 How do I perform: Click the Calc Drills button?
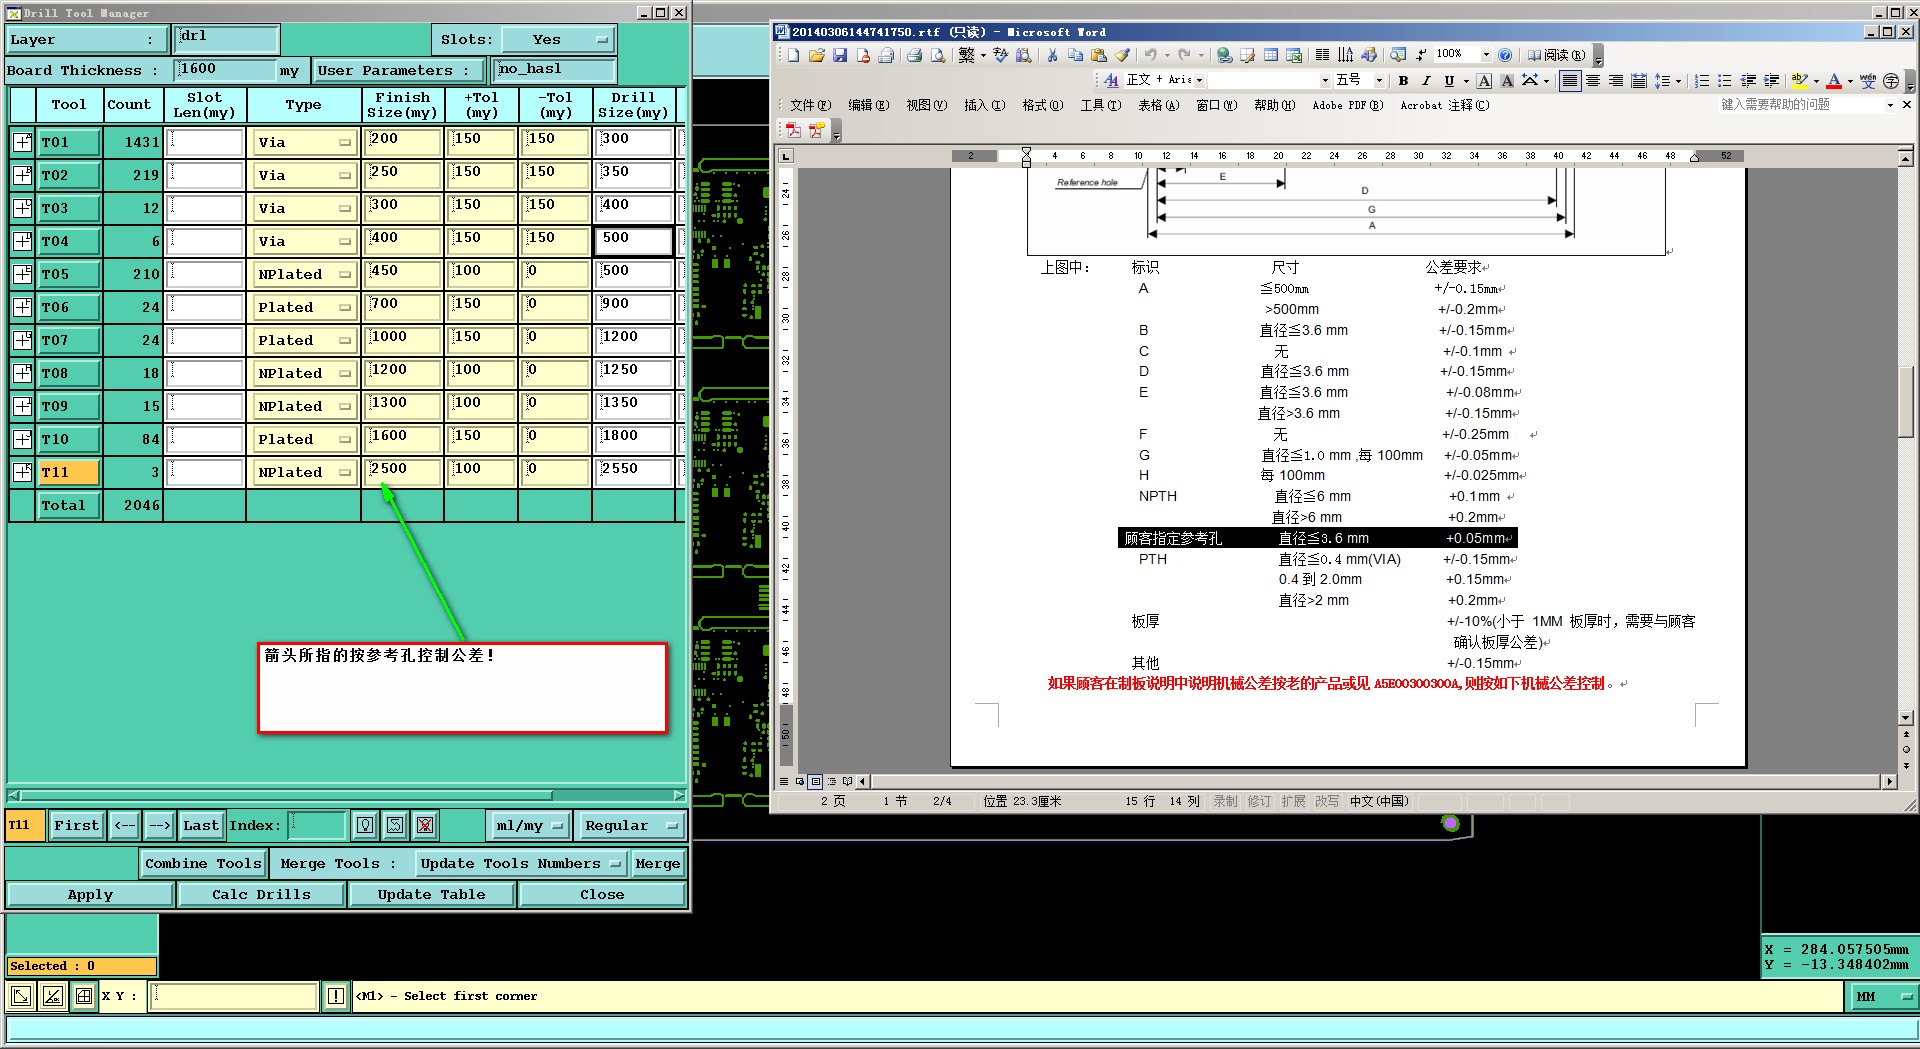click(261, 894)
